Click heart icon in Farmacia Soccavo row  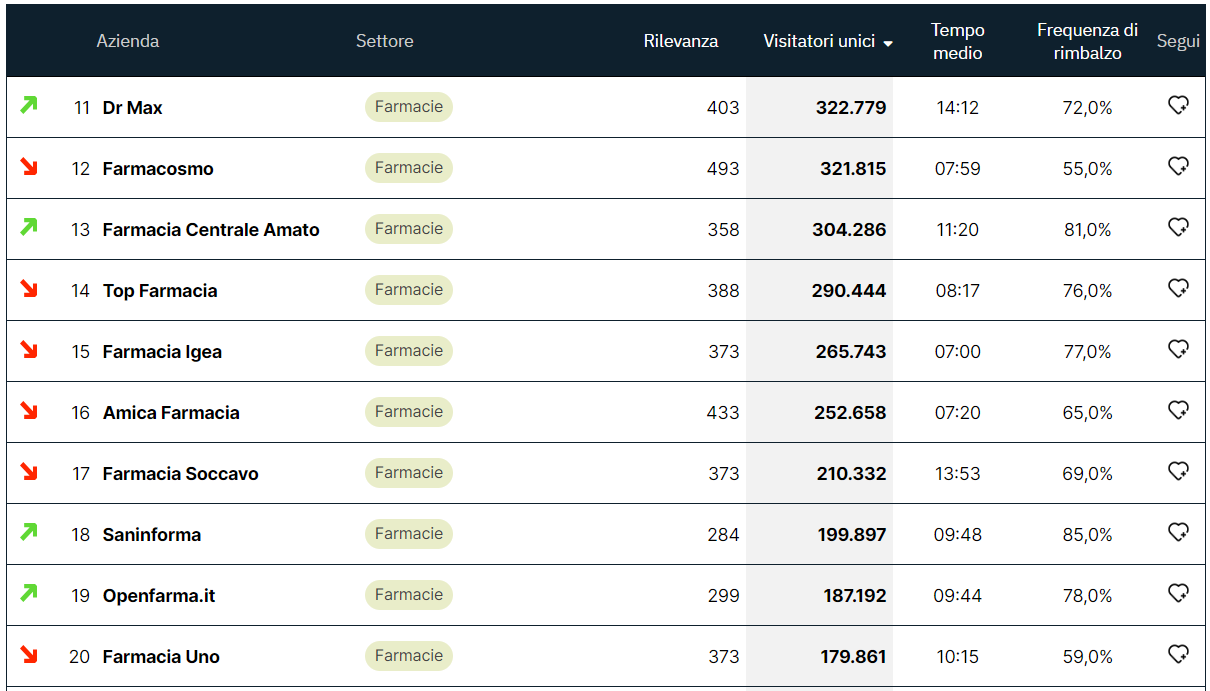click(1178, 471)
